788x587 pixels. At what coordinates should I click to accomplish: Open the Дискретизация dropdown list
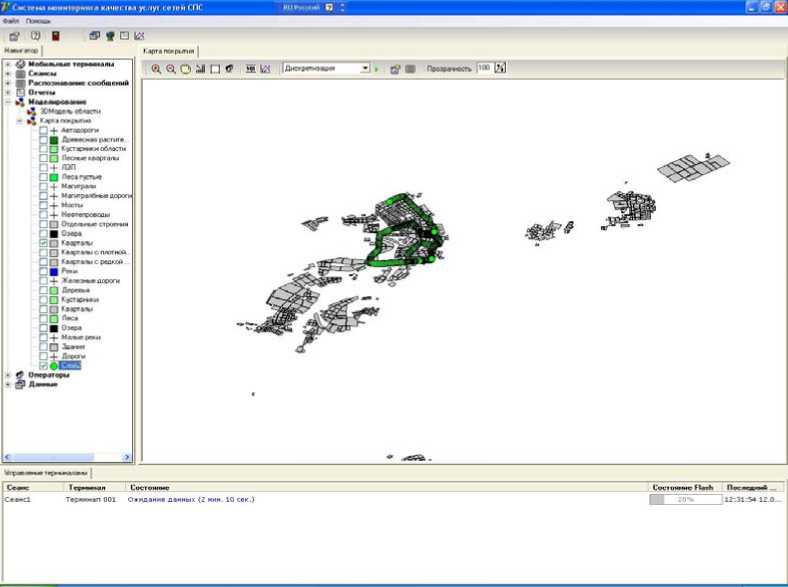click(x=365, y=69)
